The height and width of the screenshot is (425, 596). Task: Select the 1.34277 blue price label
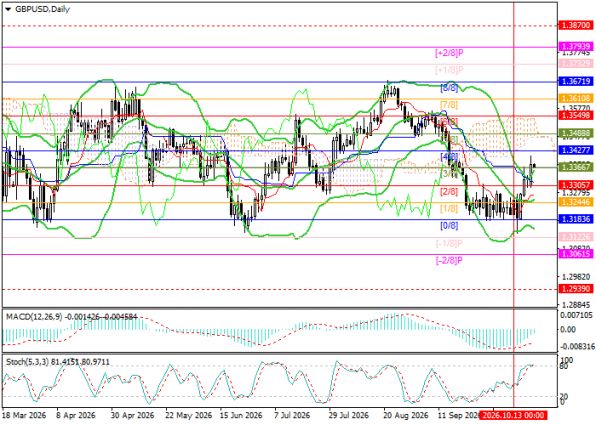point(575,150)
